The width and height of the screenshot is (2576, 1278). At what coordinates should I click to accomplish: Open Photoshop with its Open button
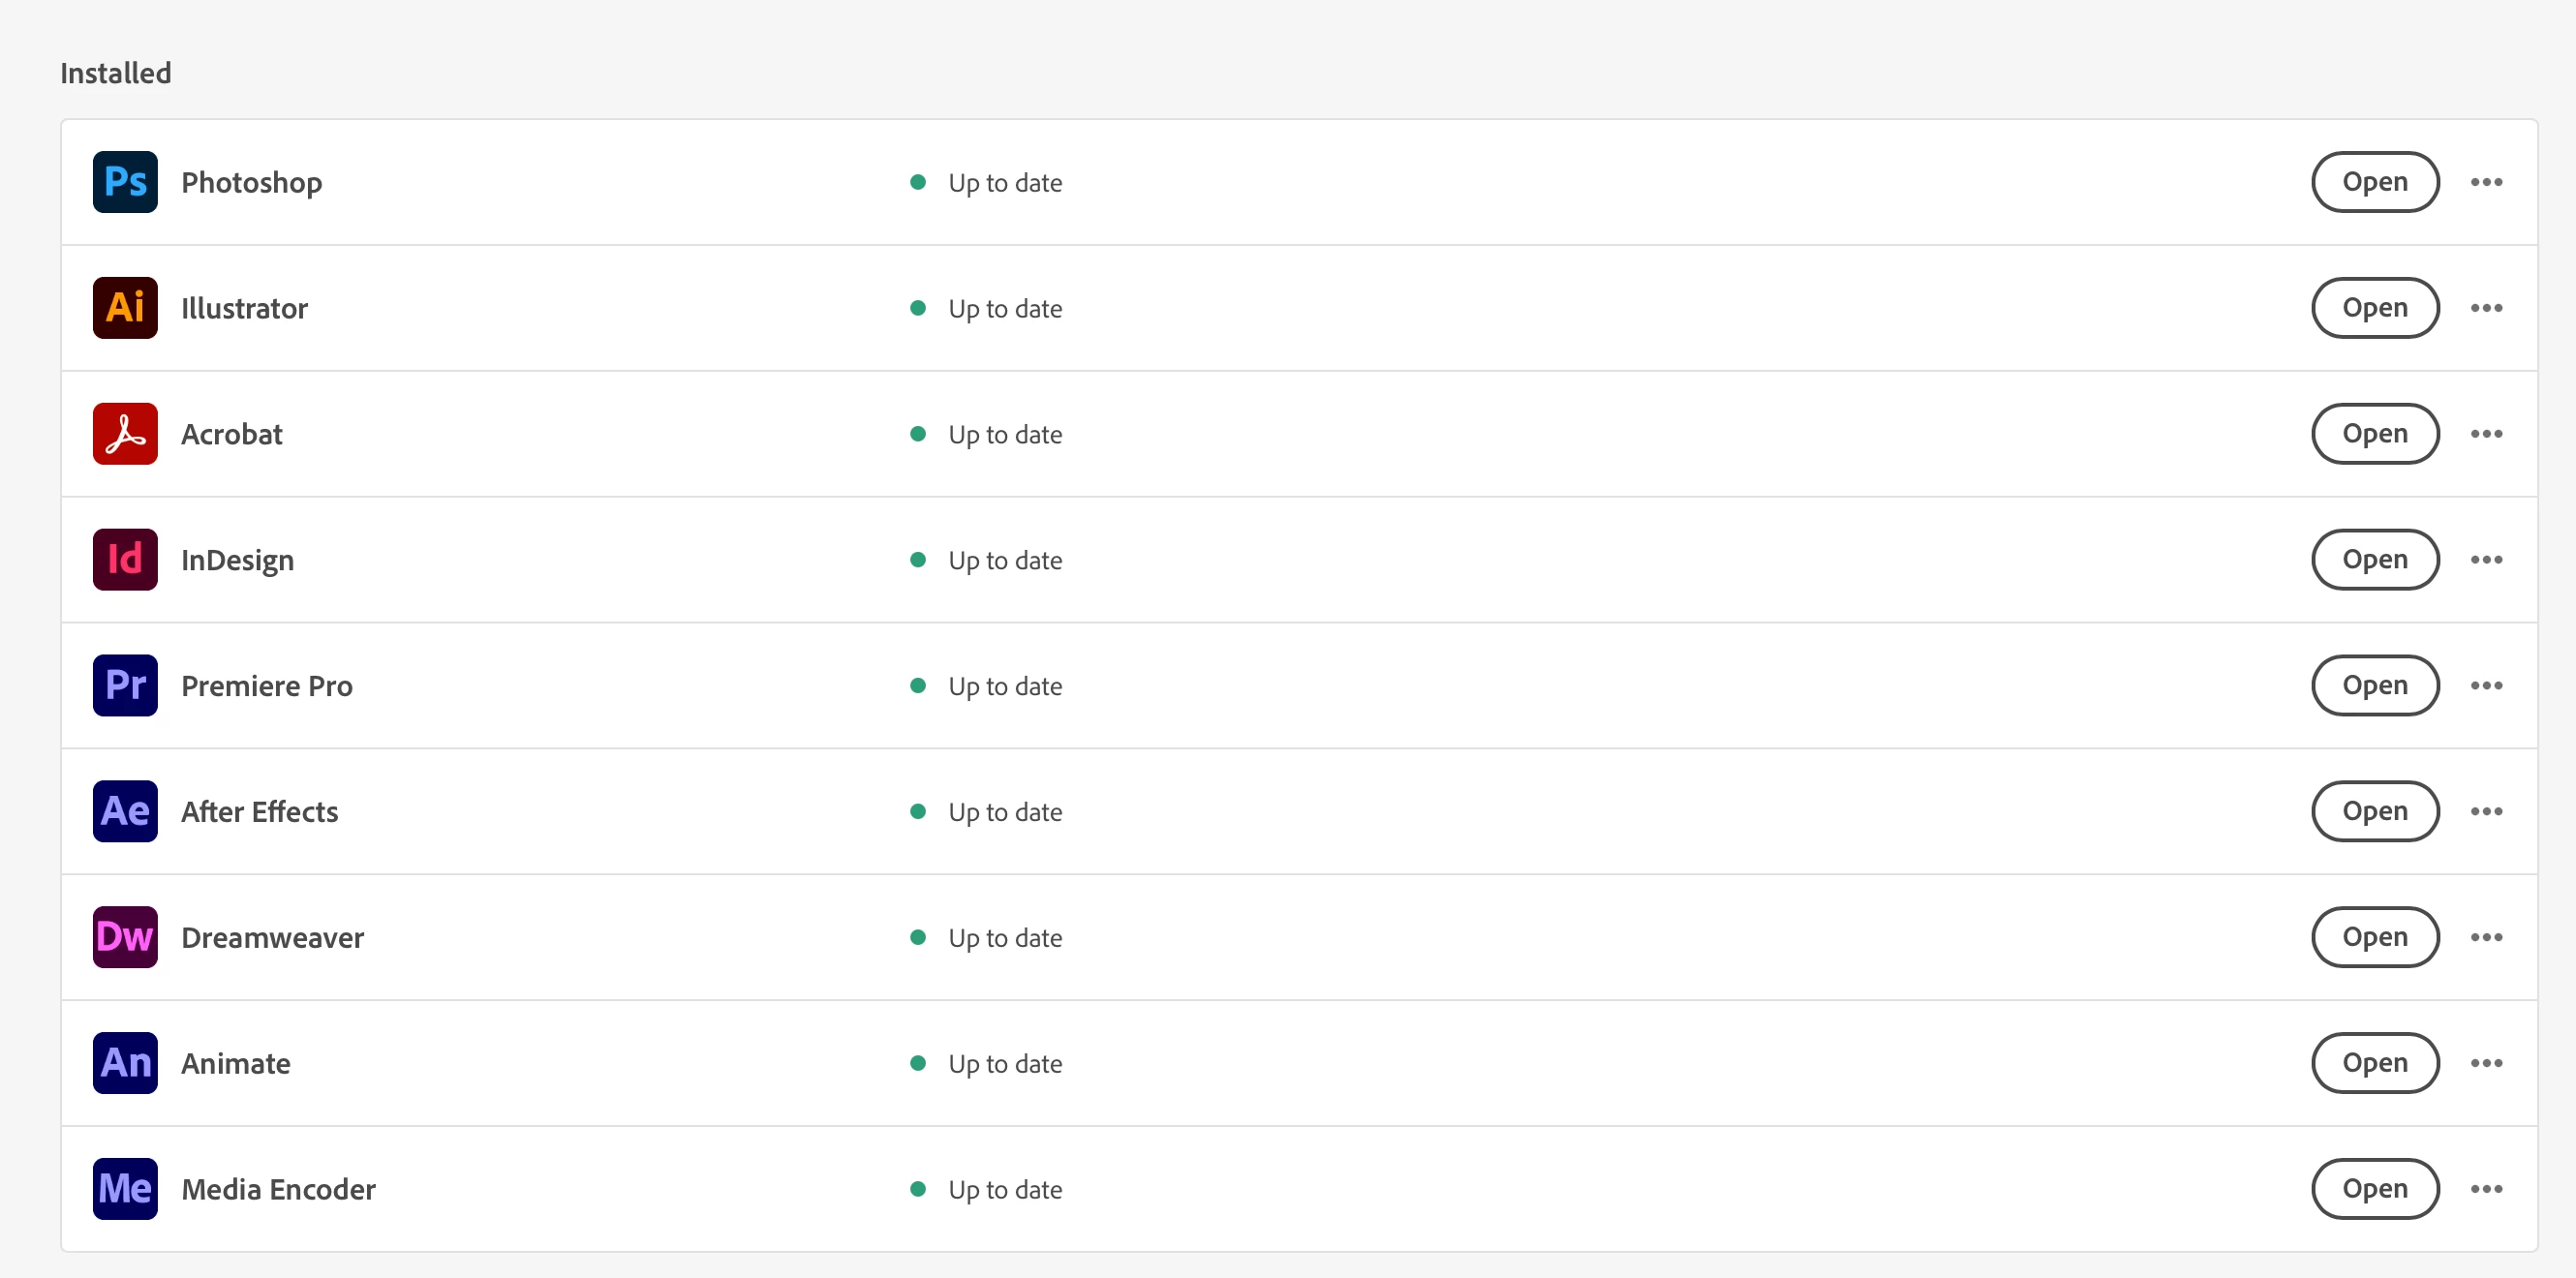[x=2374, y=182]
